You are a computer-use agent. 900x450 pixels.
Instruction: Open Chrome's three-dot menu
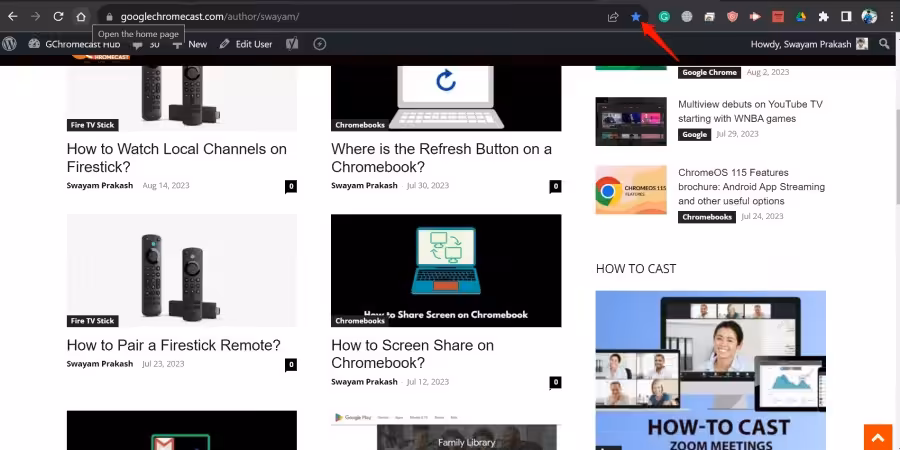[x=889, y=17]
